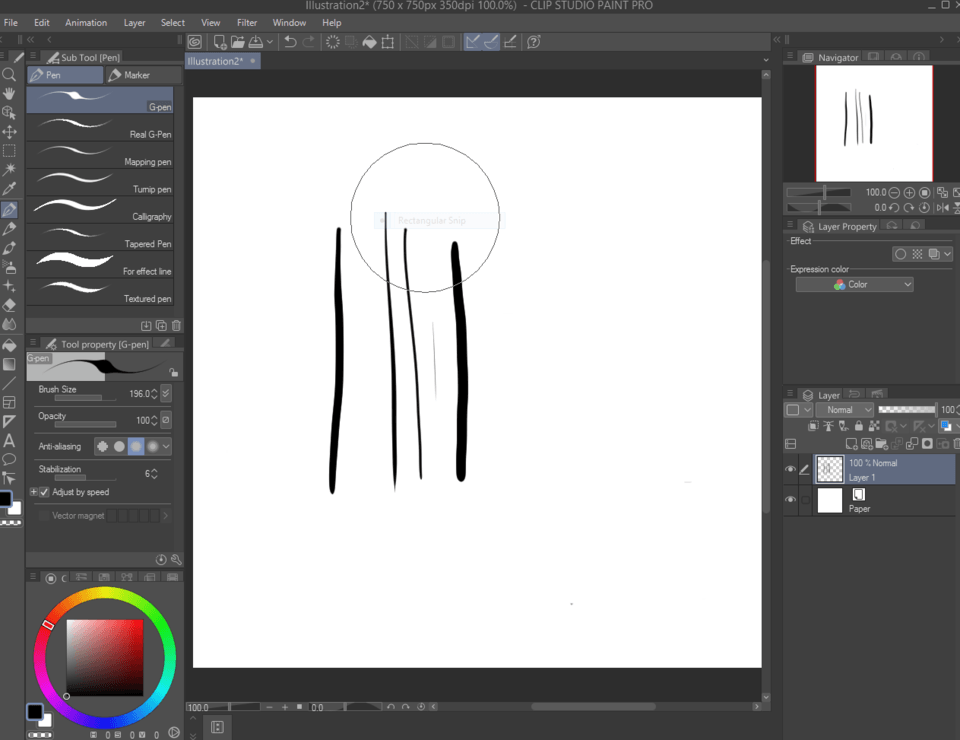Switch to the Marker sub tool tab

tap(143, 74)
